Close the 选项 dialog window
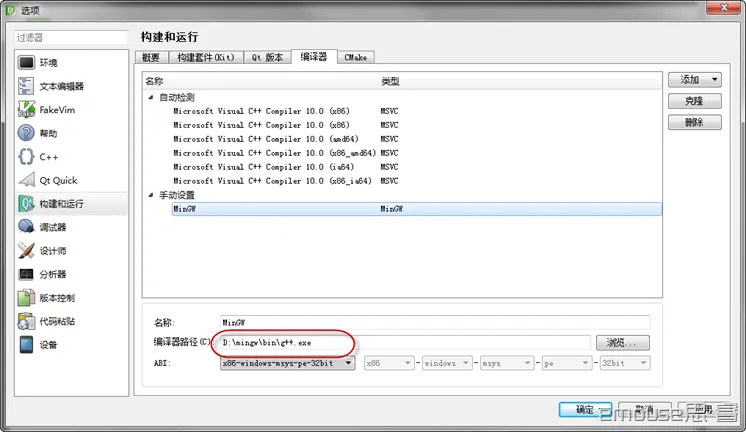746x432 pixels. (x=723, y=8)
